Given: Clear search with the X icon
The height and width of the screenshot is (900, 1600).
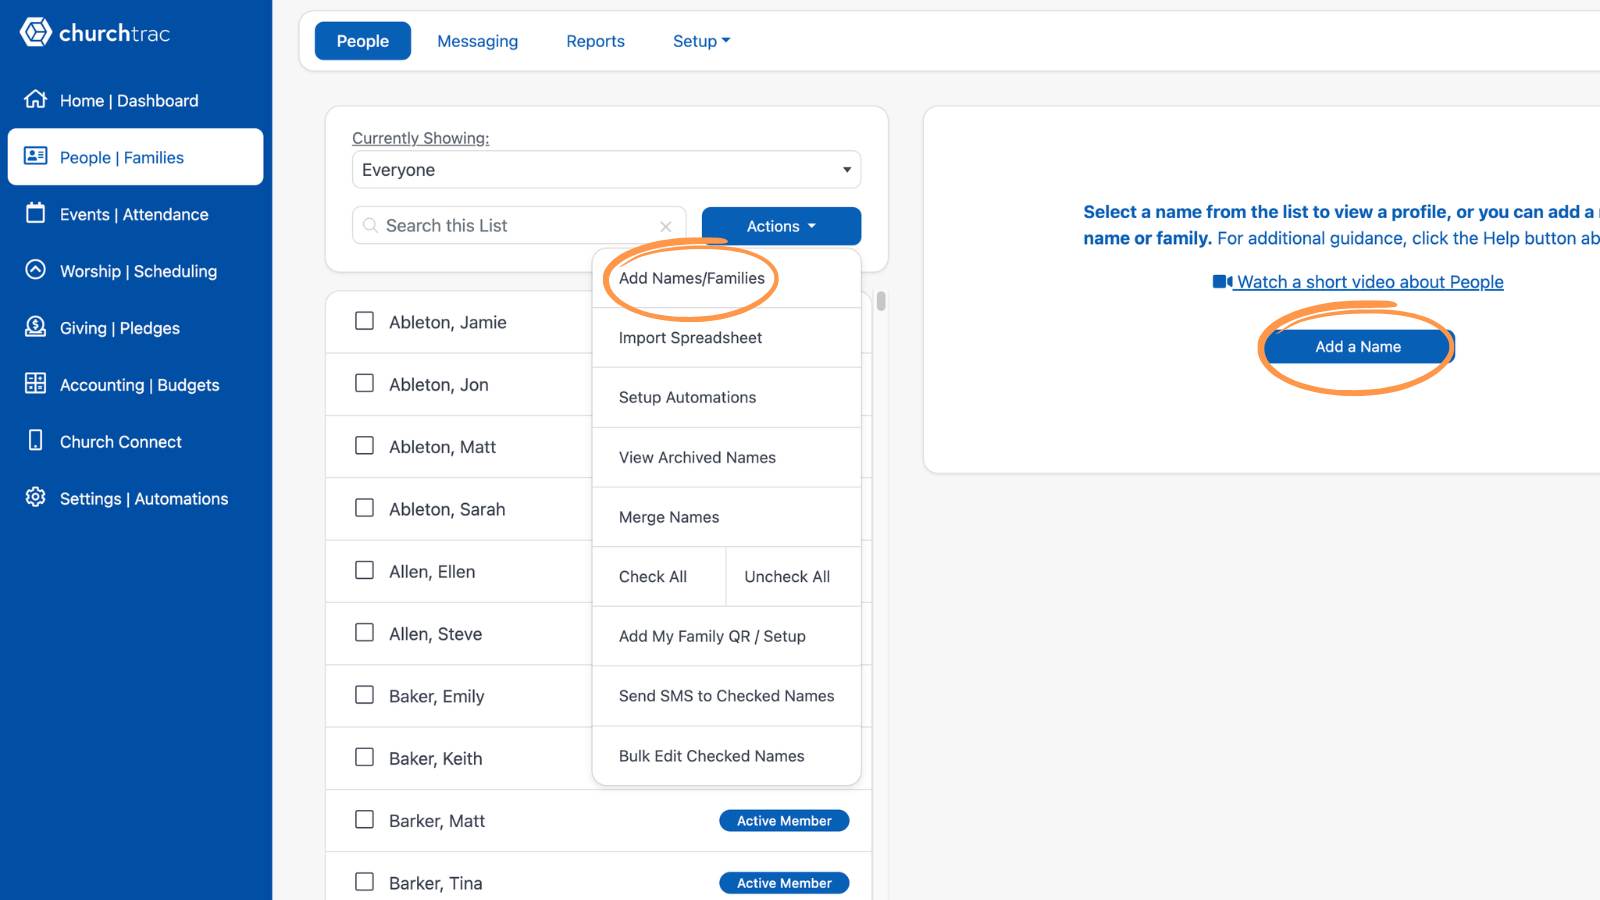Looking at the screenshot, I should point(666,227).
